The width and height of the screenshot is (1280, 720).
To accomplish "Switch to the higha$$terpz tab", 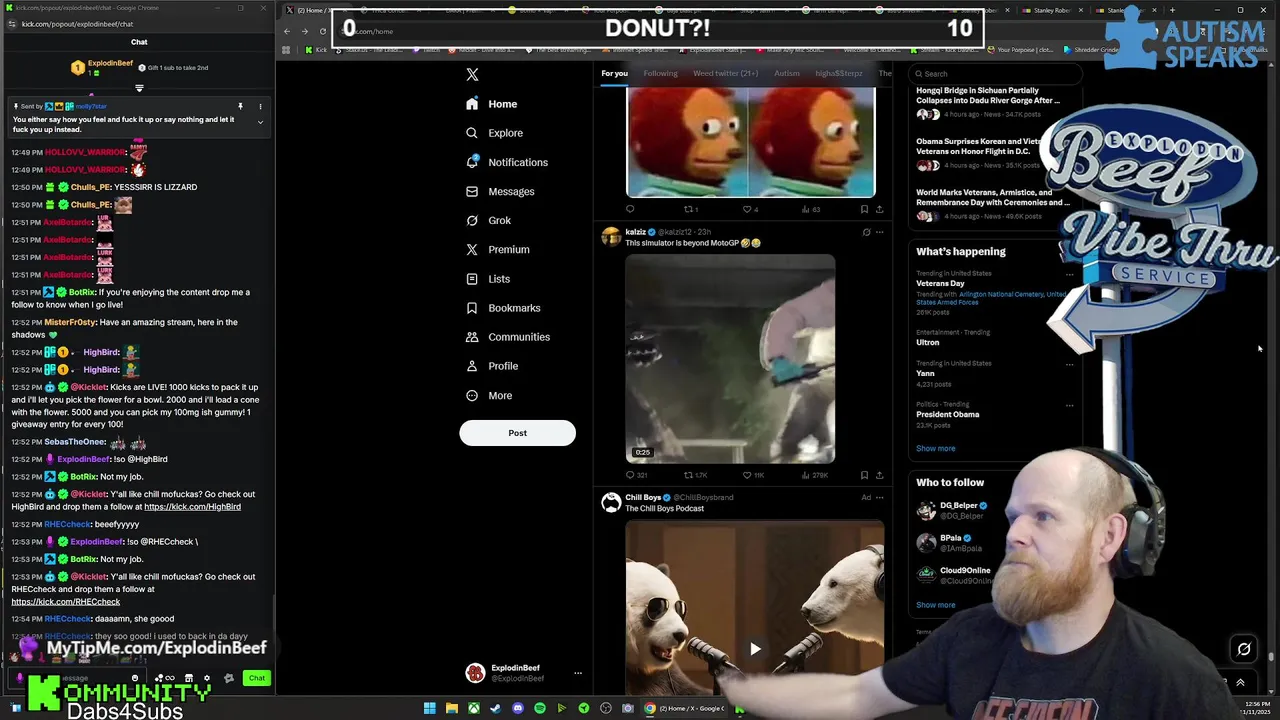I will click(839, 73).
